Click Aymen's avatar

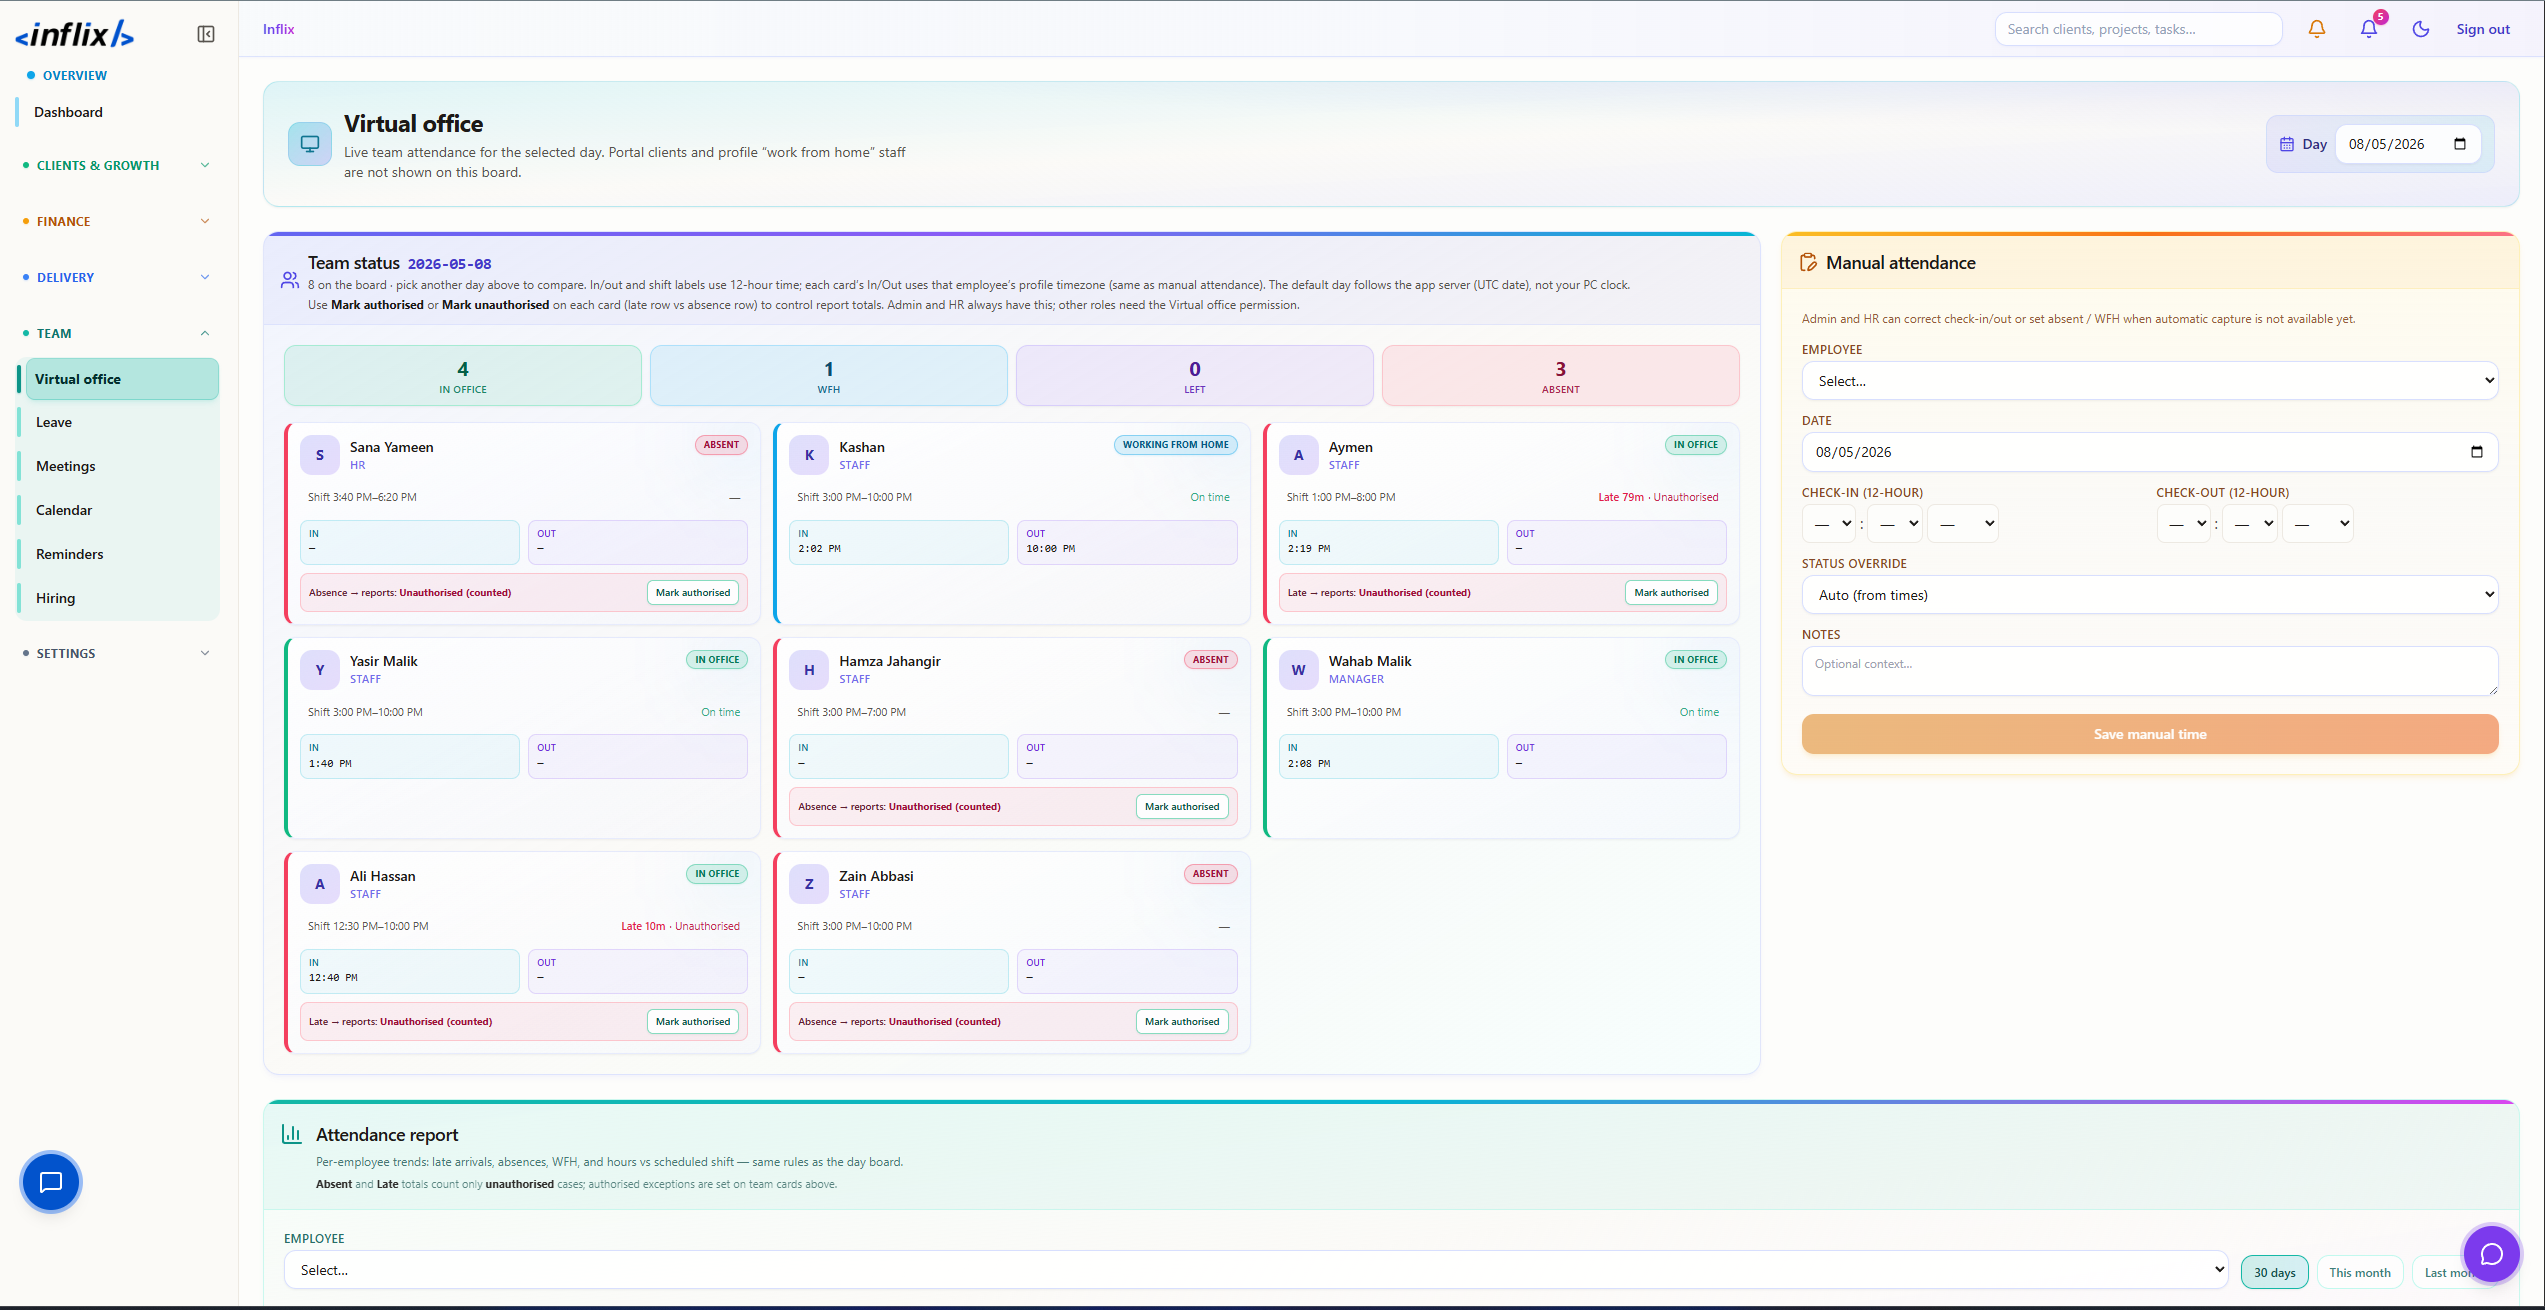pyautogui.click(x=1299, y=455)
